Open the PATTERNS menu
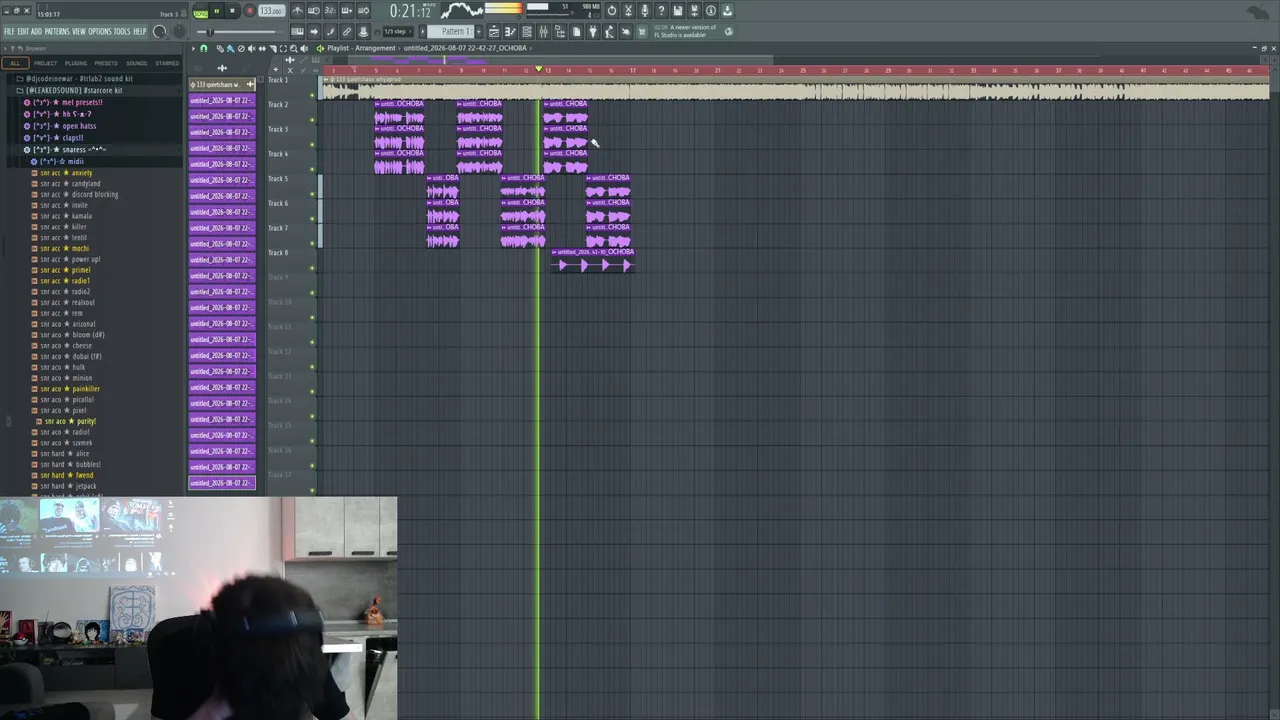The image size is (1280, 720). click(x=57, y=32)
